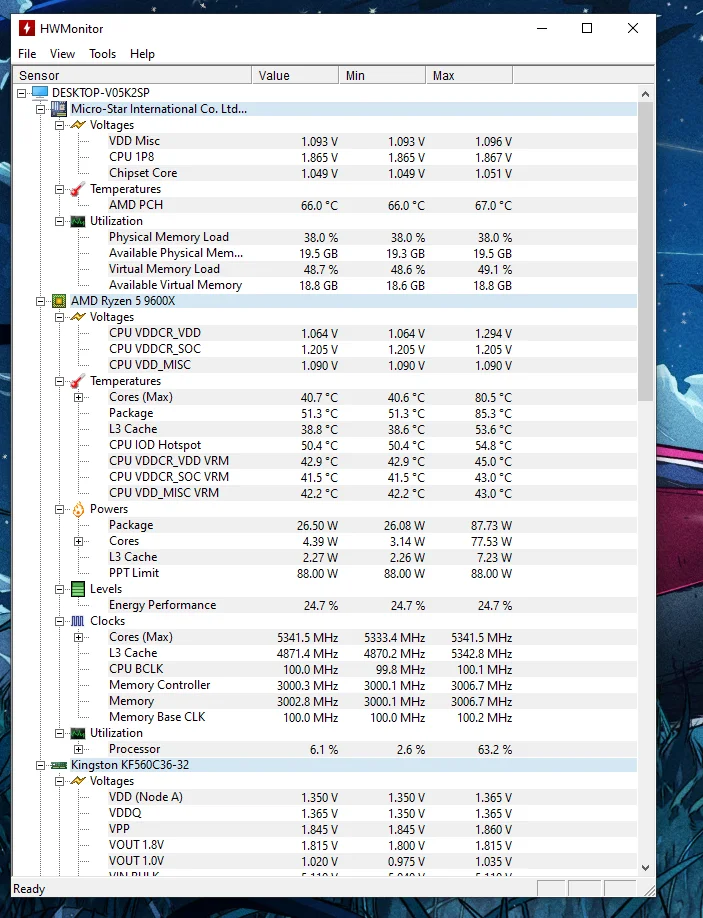Click the AMD Ryzen 5 9600X chip icon
The height and width of the screenshot is (918, 703).
pyautogui.click(x=59, y=301)
